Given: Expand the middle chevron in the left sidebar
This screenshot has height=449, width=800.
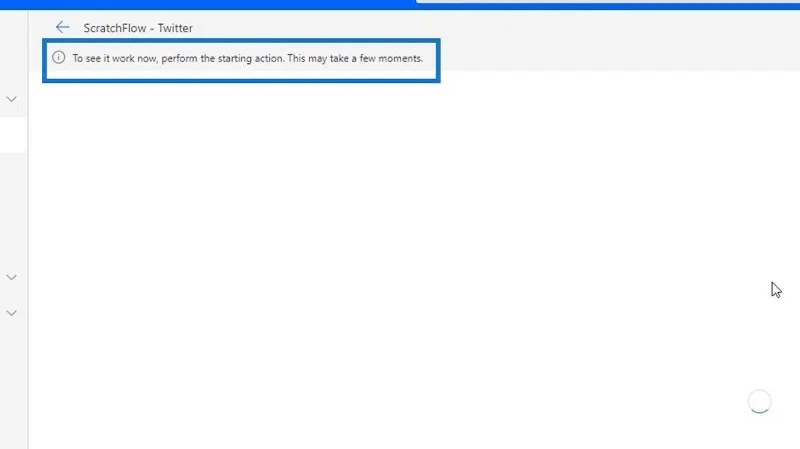Looking at the screenshot, I should point(12,277).
